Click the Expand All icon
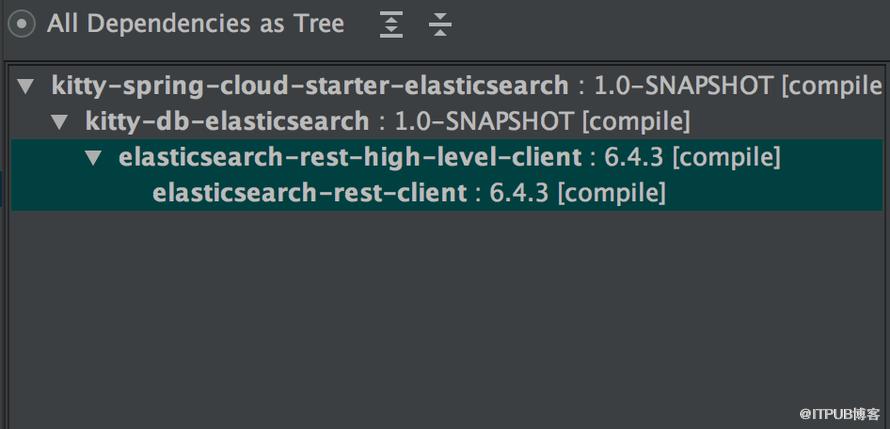This screenshot has height=429, width=890. click(391, 24)
